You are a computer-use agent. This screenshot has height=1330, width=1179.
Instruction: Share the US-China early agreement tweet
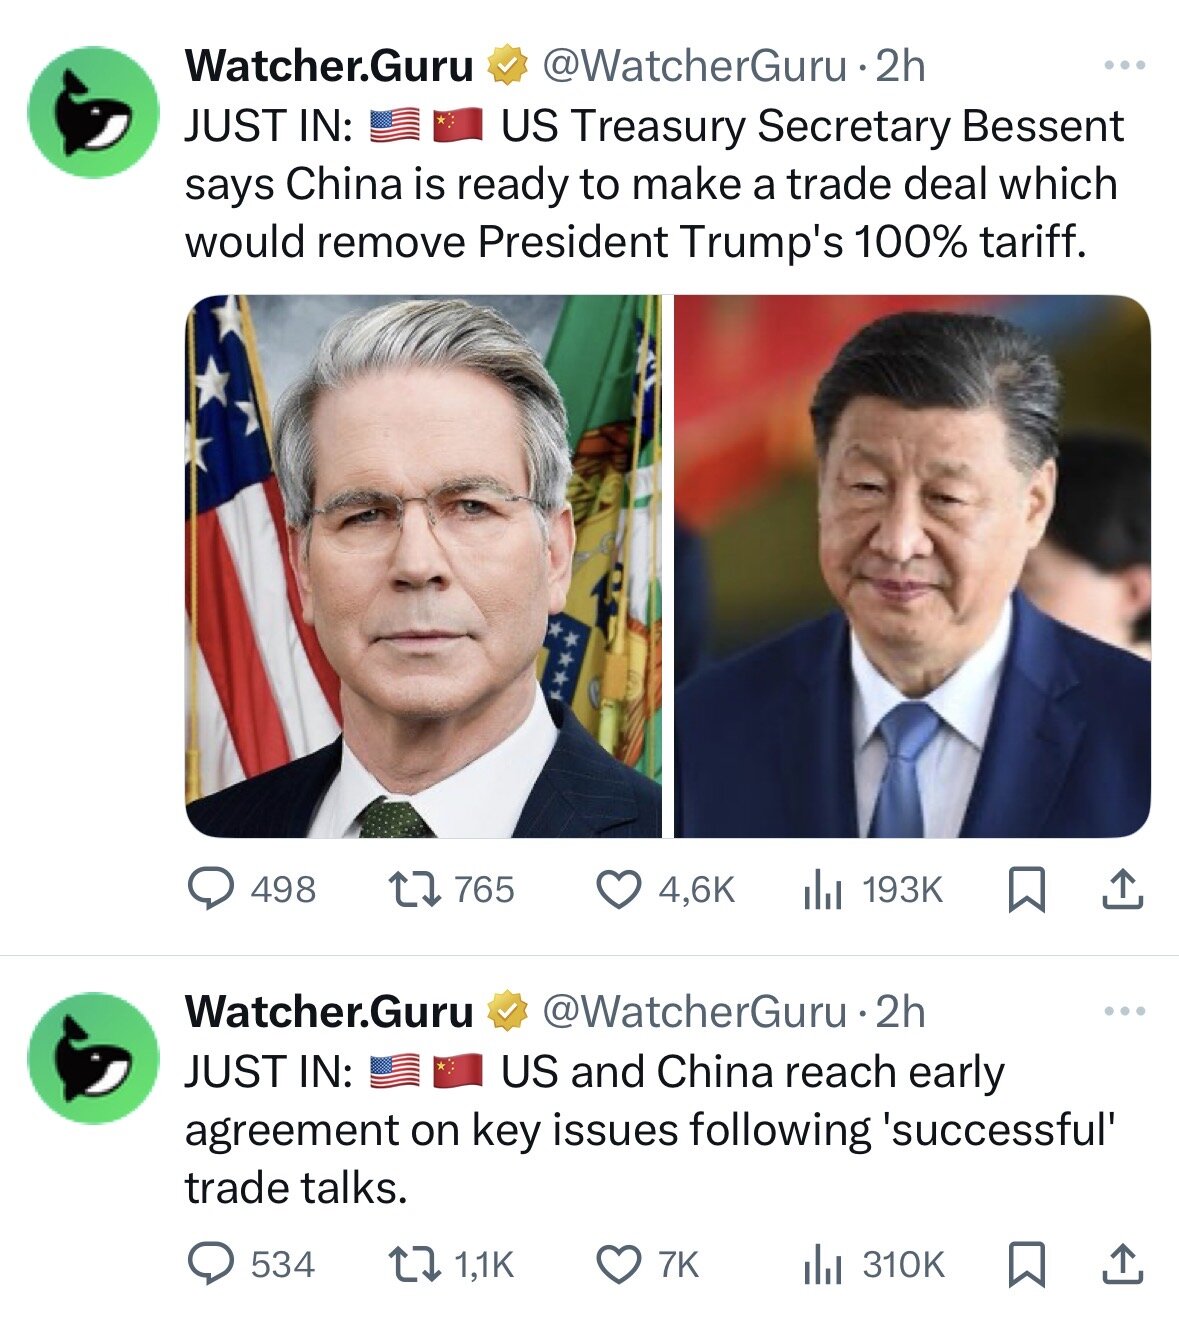point(1122,1264)
